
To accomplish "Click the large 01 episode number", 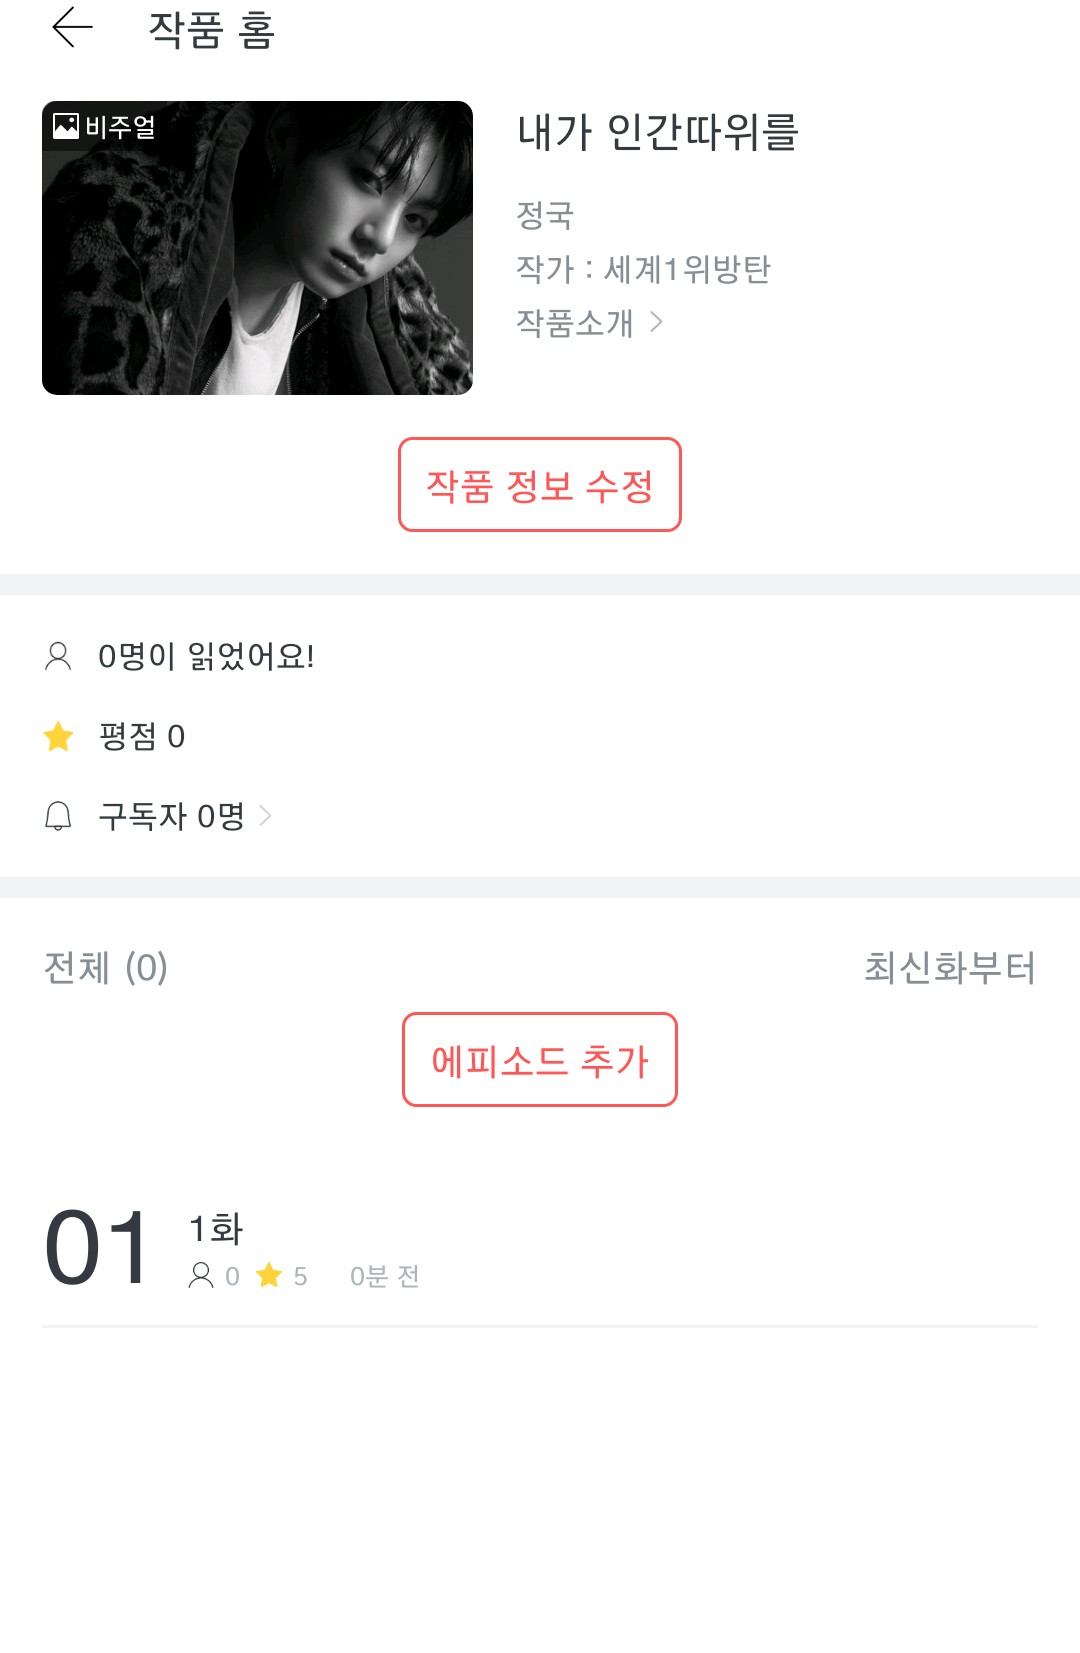I will pyautogui.click(x=97, y=1249).
